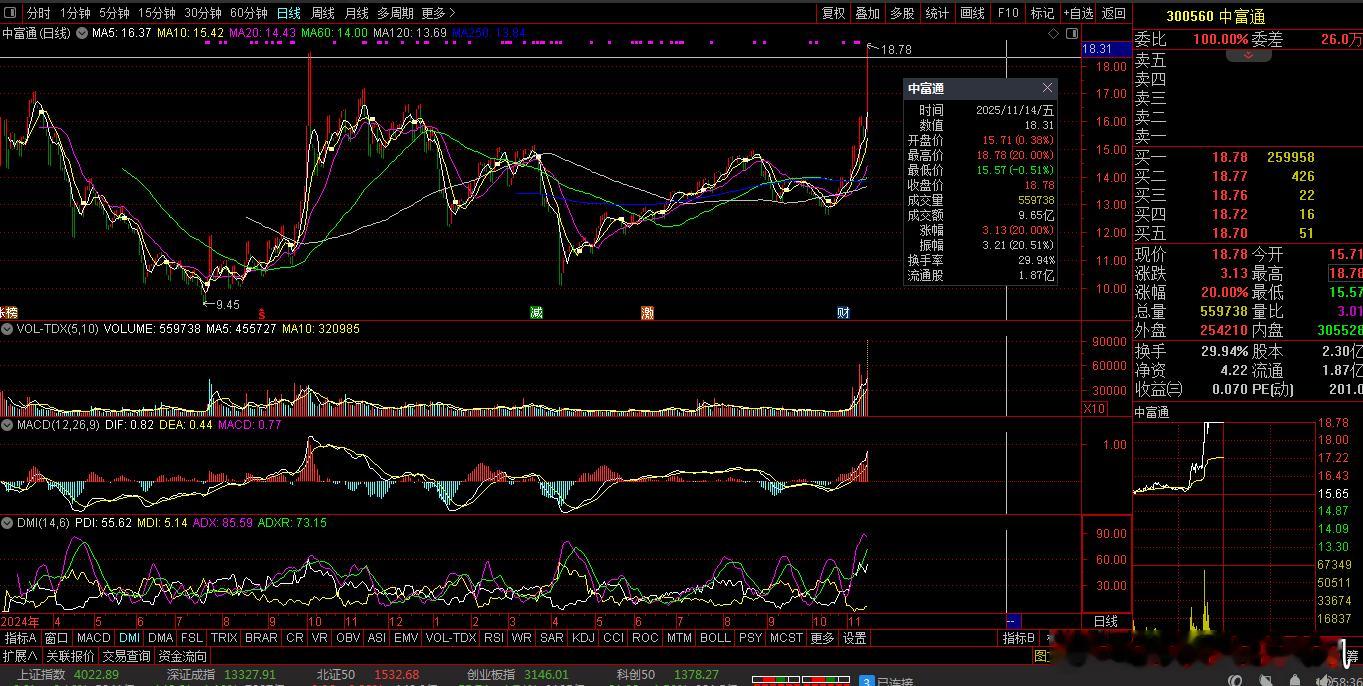Switch to the 分时 chart period

coord(38,13)
